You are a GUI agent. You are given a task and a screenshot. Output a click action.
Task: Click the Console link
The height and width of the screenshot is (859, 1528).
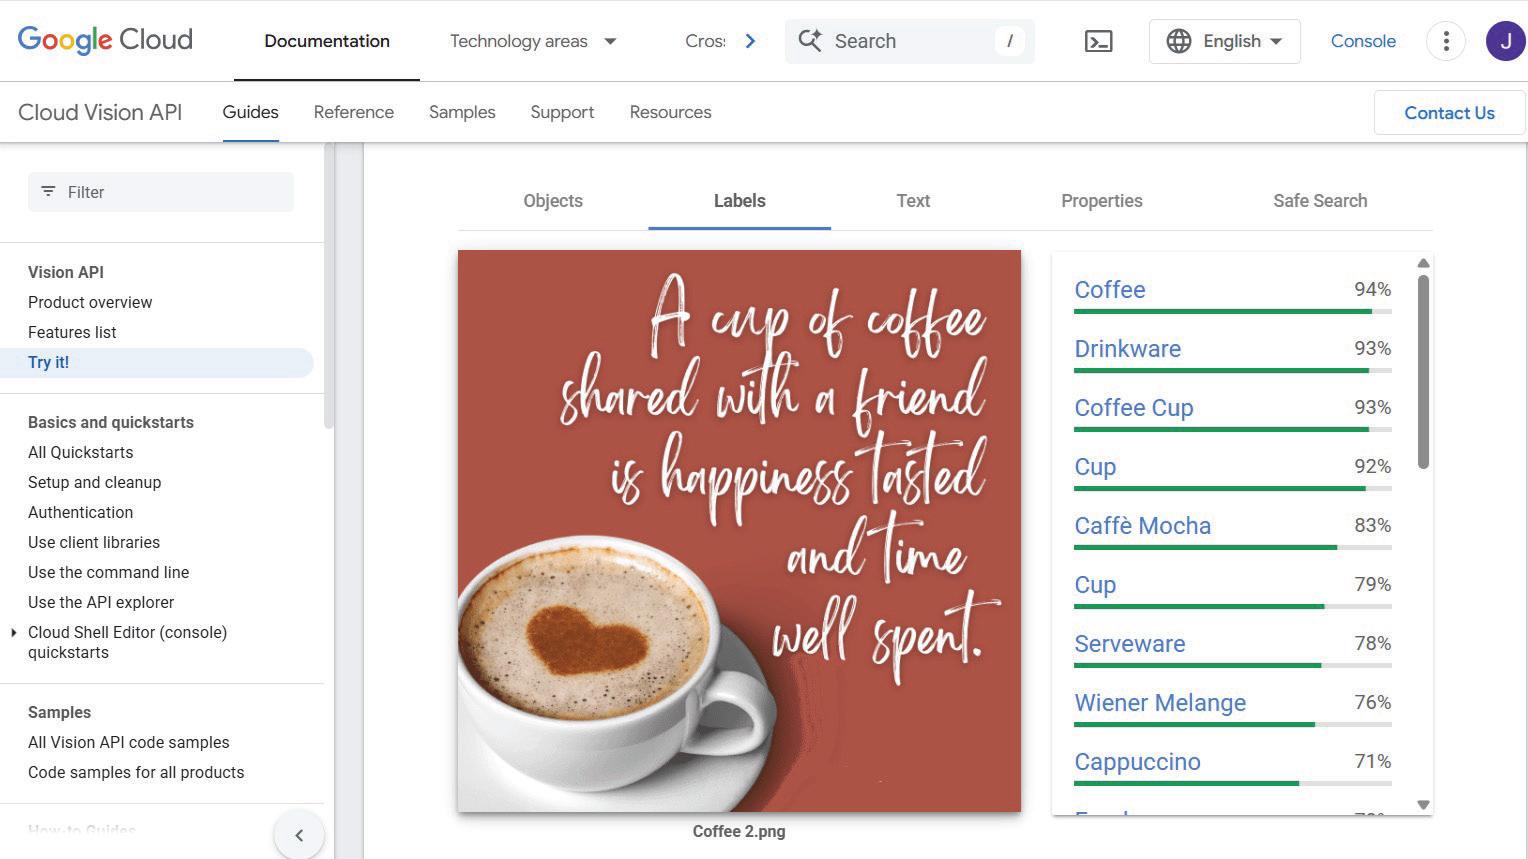[x=1363, y=41]
